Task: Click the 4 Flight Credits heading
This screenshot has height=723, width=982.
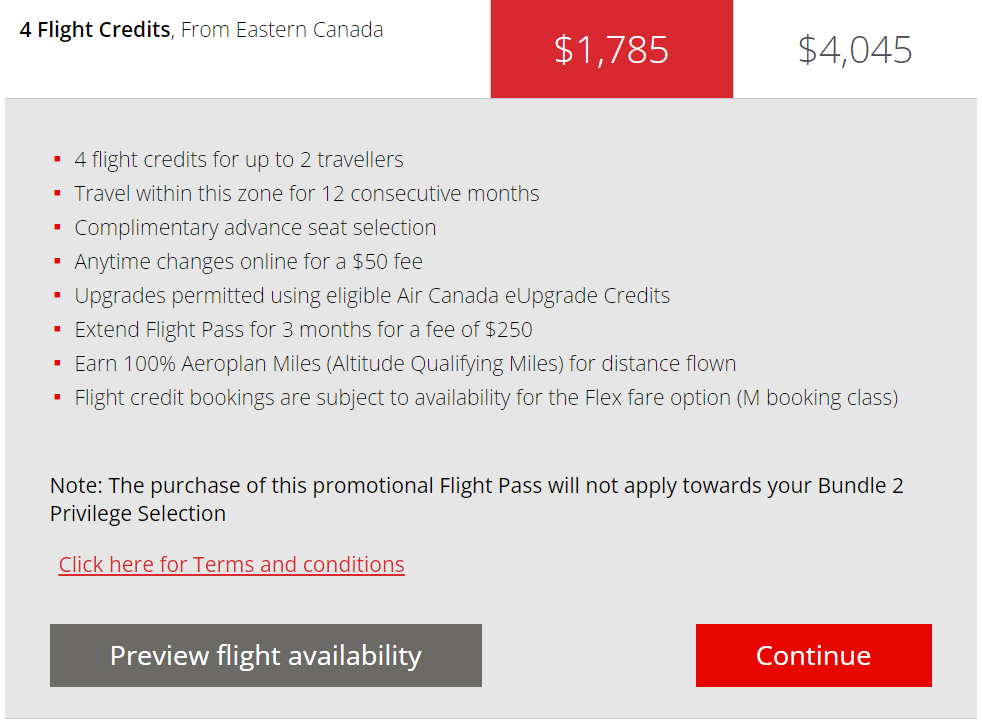Action: click(95, 30)
